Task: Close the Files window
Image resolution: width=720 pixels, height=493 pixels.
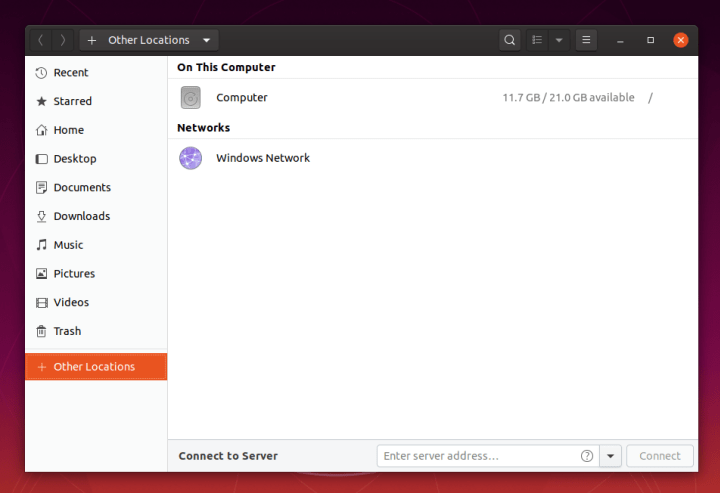Action: 681,40
